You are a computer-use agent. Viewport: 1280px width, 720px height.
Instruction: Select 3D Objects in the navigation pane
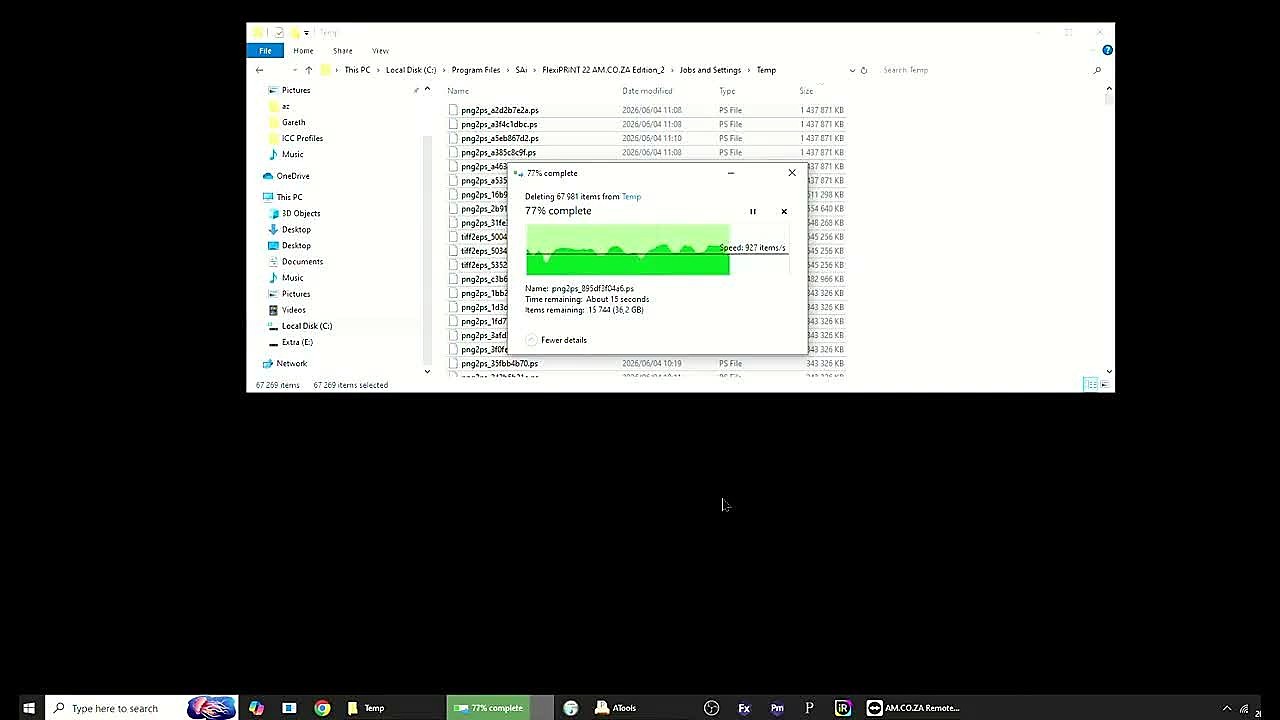[294, 213]
